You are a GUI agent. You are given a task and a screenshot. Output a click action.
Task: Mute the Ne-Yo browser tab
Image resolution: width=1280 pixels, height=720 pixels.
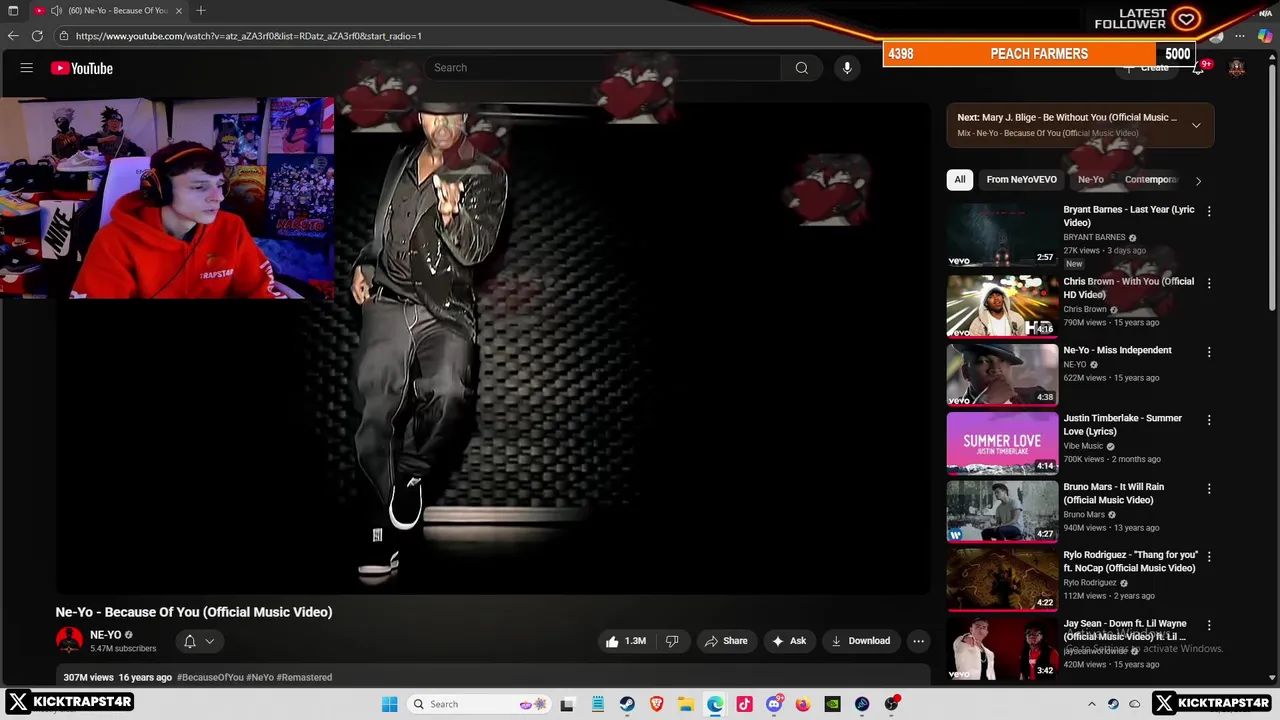56,11
